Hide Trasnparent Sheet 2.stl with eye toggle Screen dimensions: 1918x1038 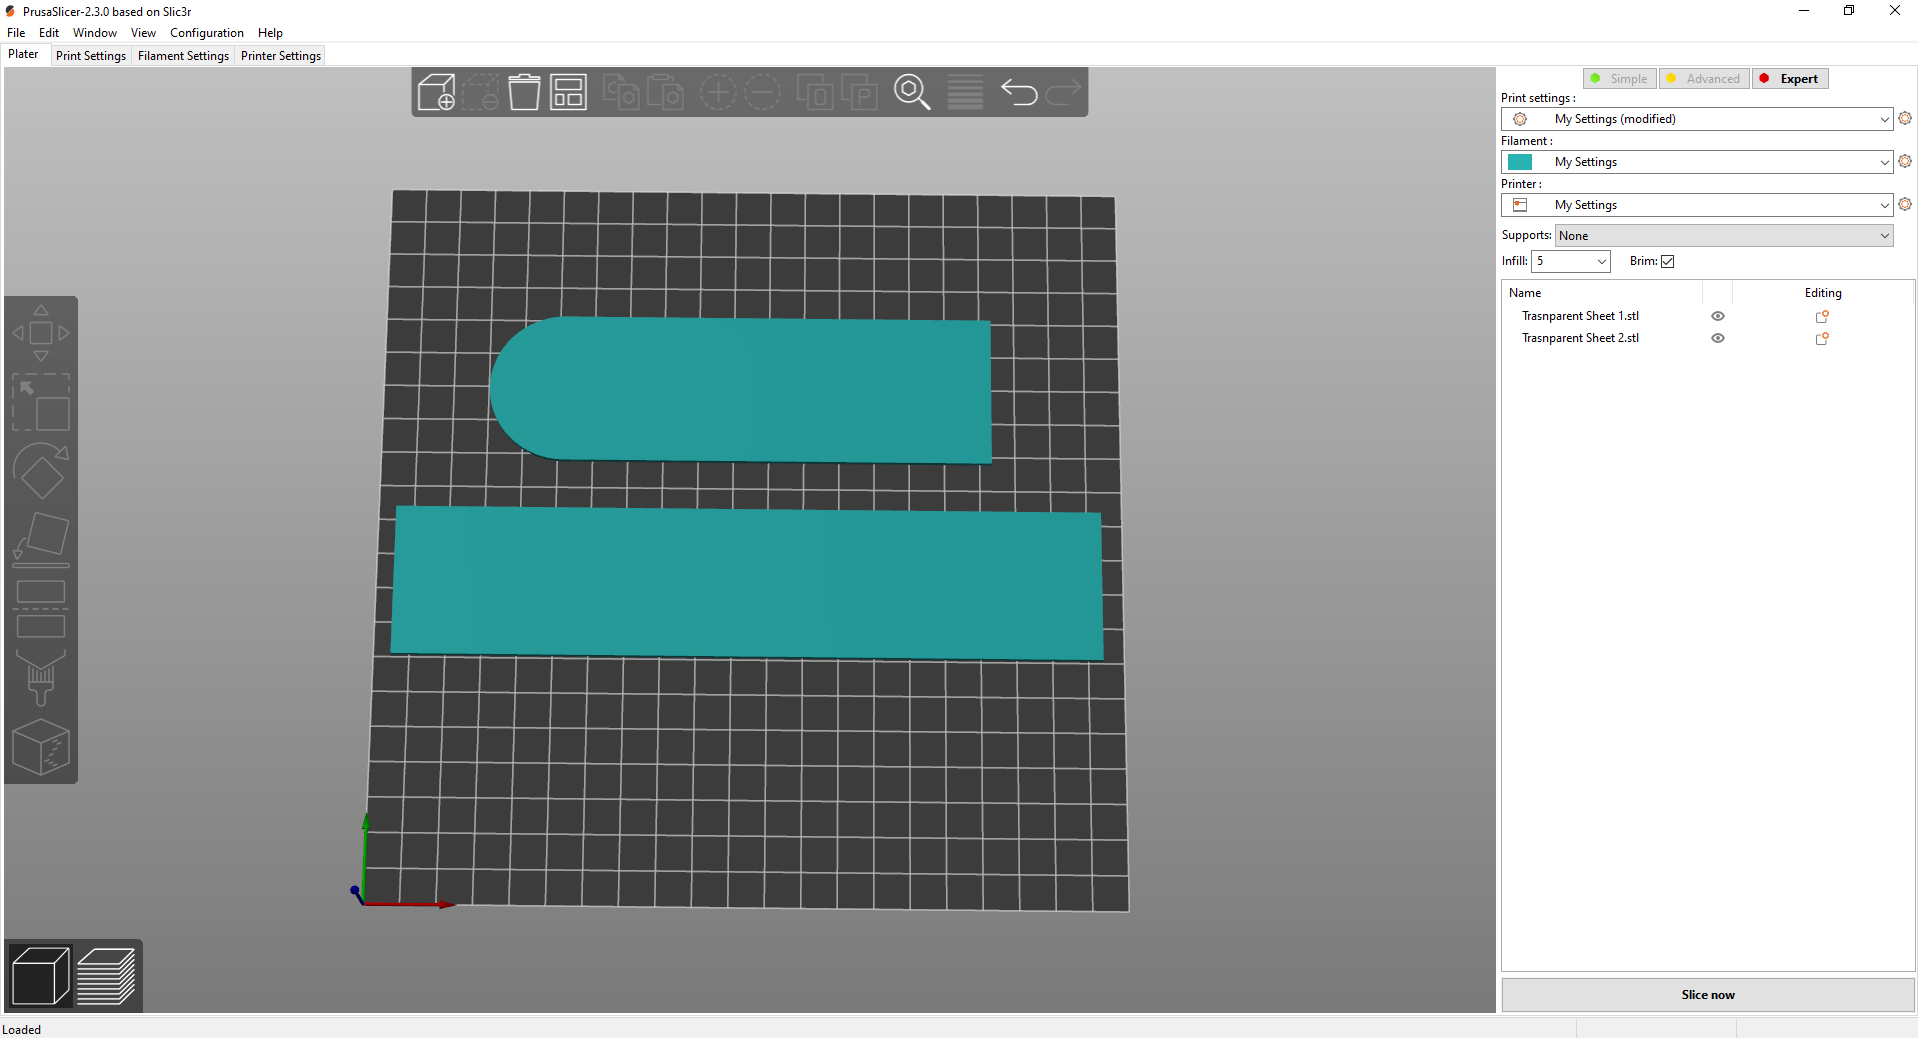click(x=1717, y=338)
